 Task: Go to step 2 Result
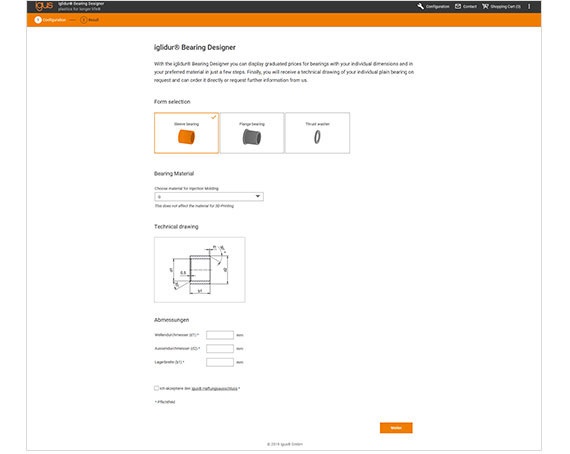[90, 20]
